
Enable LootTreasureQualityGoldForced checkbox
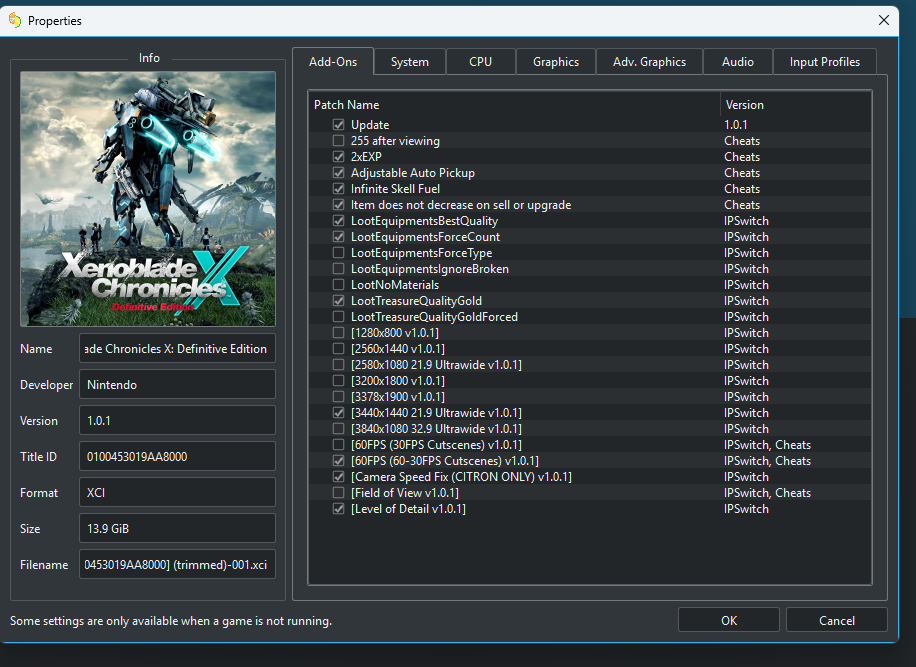tap(338, 317)
